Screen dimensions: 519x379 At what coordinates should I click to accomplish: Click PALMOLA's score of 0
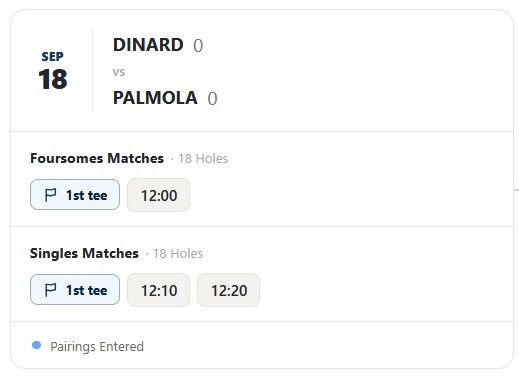point(212,99)
